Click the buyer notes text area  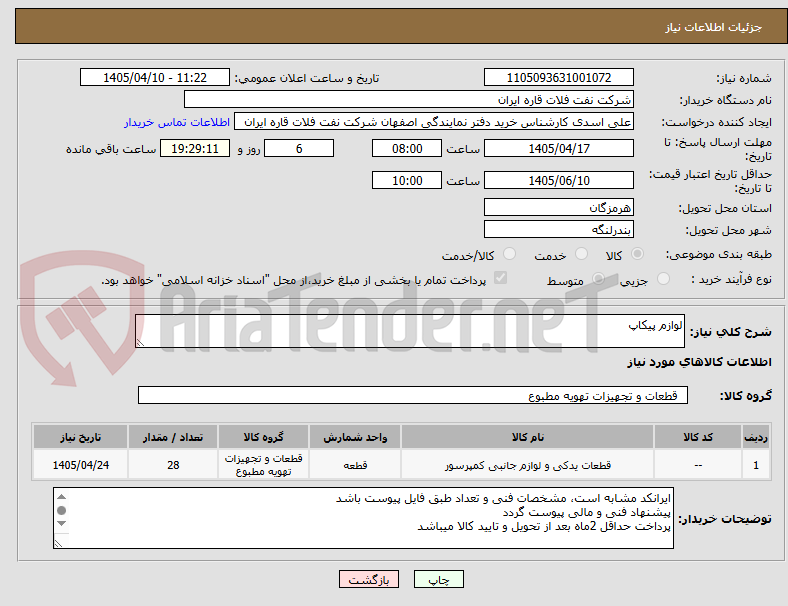tap(363, 518)
